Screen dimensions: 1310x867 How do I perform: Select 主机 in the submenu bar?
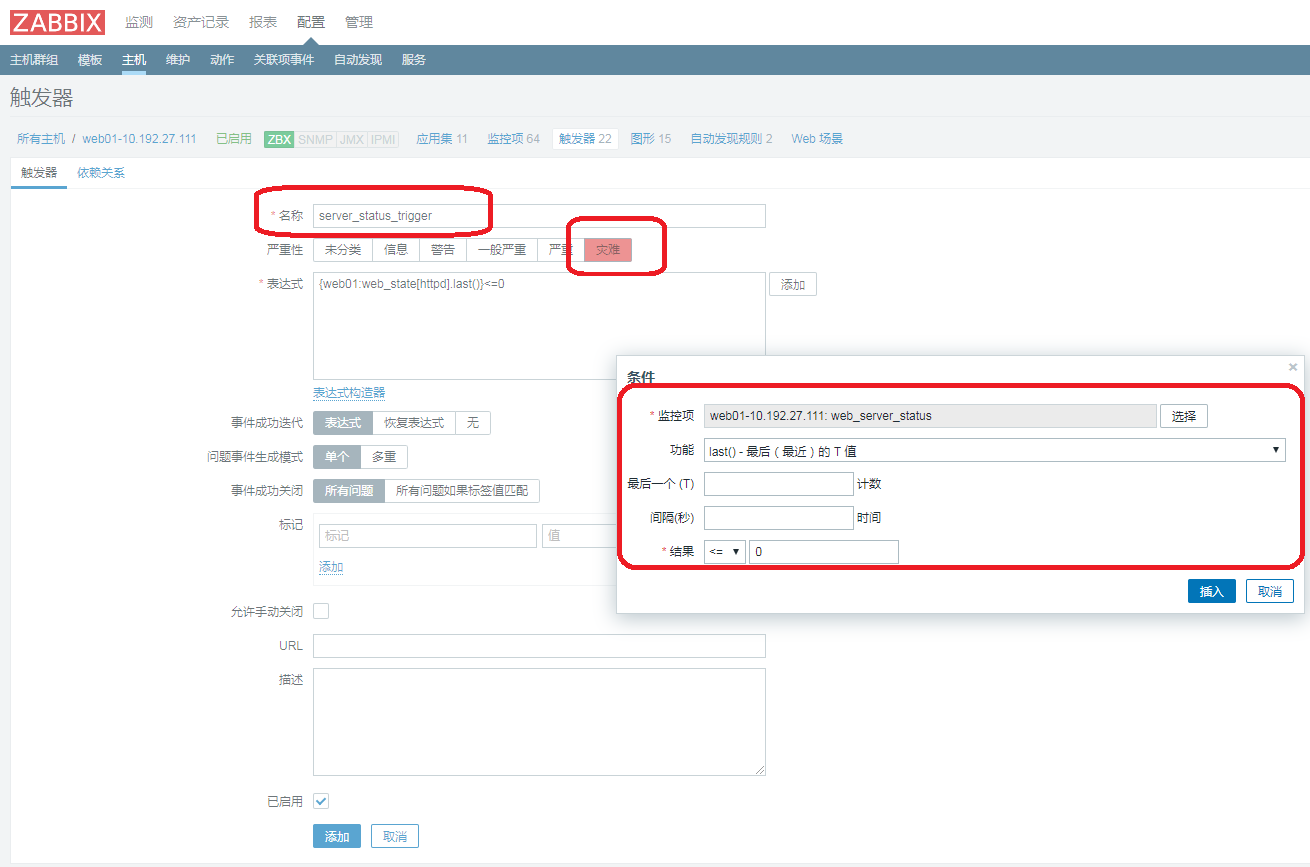pyautogui.click(x=134, y=60)
